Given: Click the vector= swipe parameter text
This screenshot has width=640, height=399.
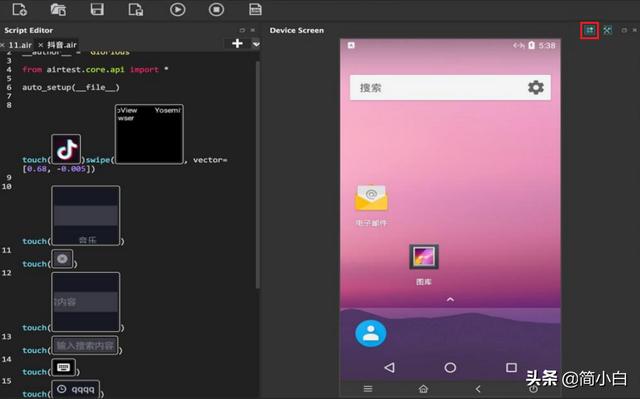Looking at the screenshot, I should coord(210,160).
